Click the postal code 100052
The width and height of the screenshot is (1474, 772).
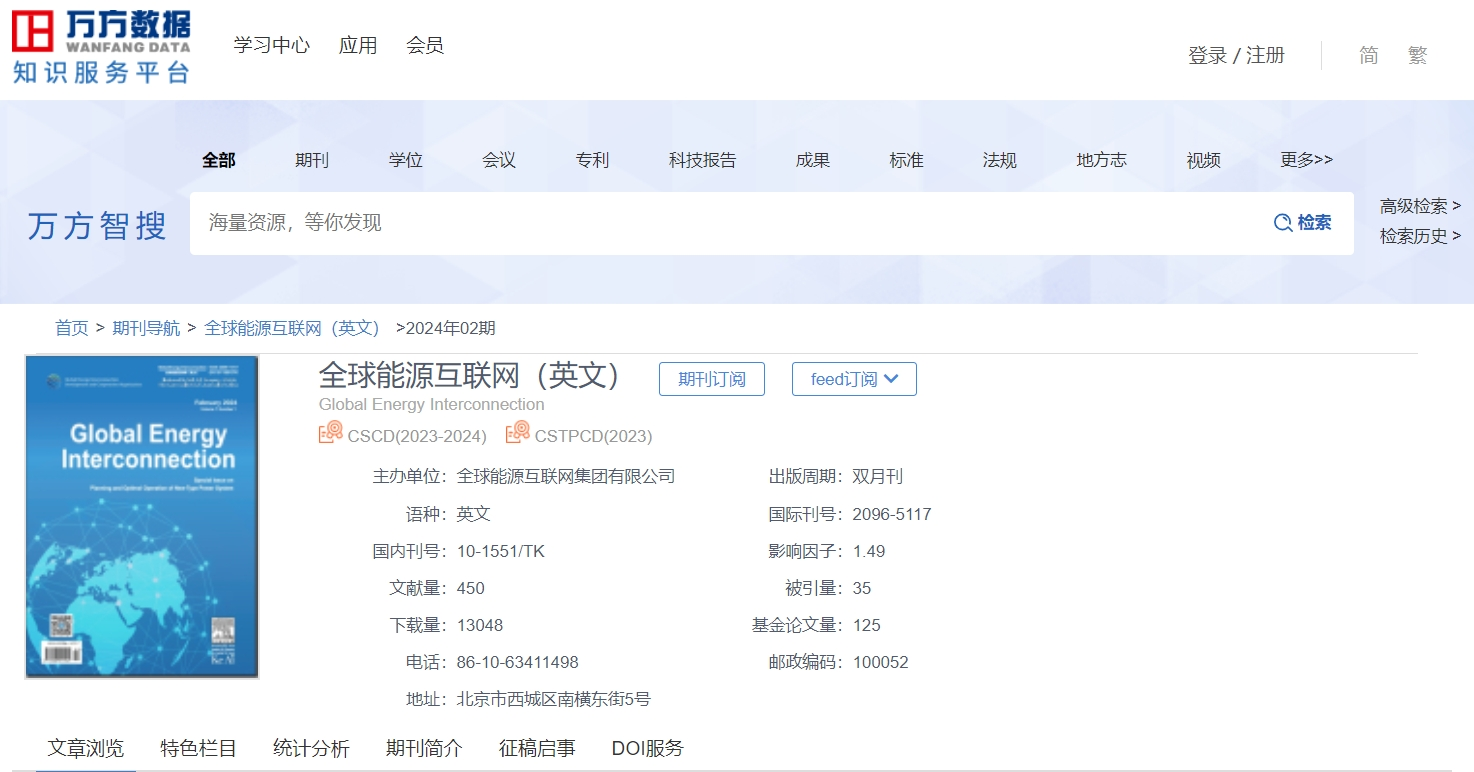tap(881, 662)
